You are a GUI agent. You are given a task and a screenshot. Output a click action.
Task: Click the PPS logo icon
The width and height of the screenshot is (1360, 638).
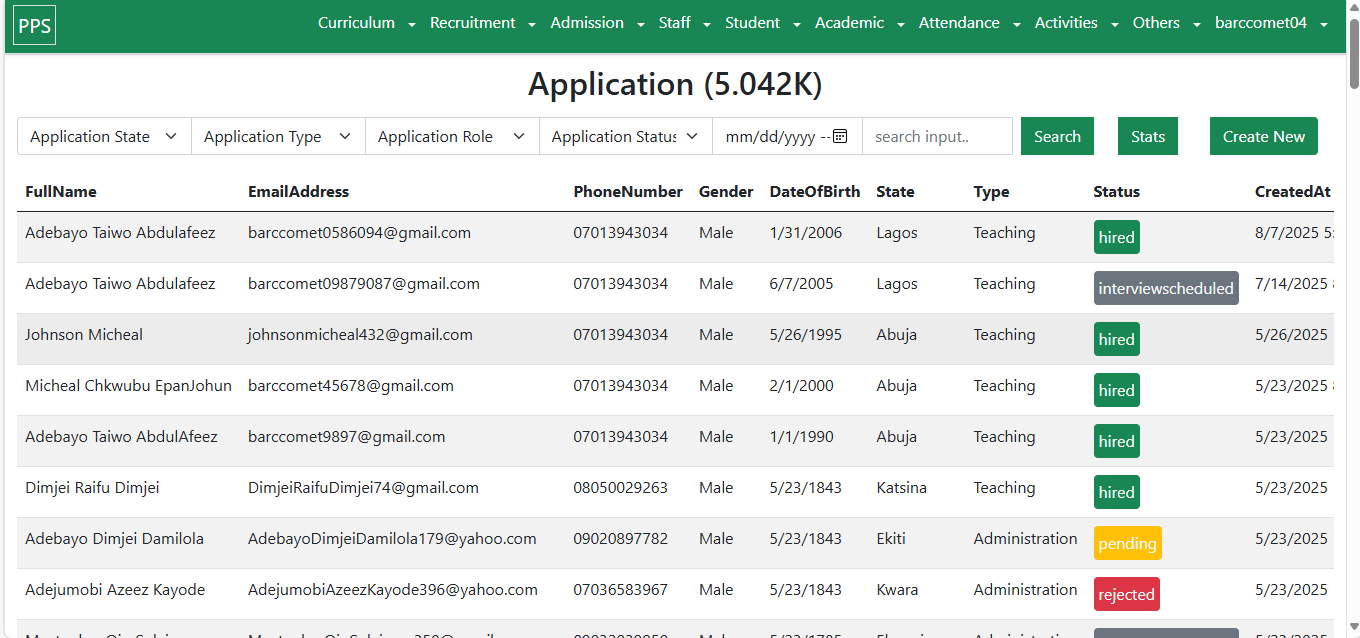point(35,25)
